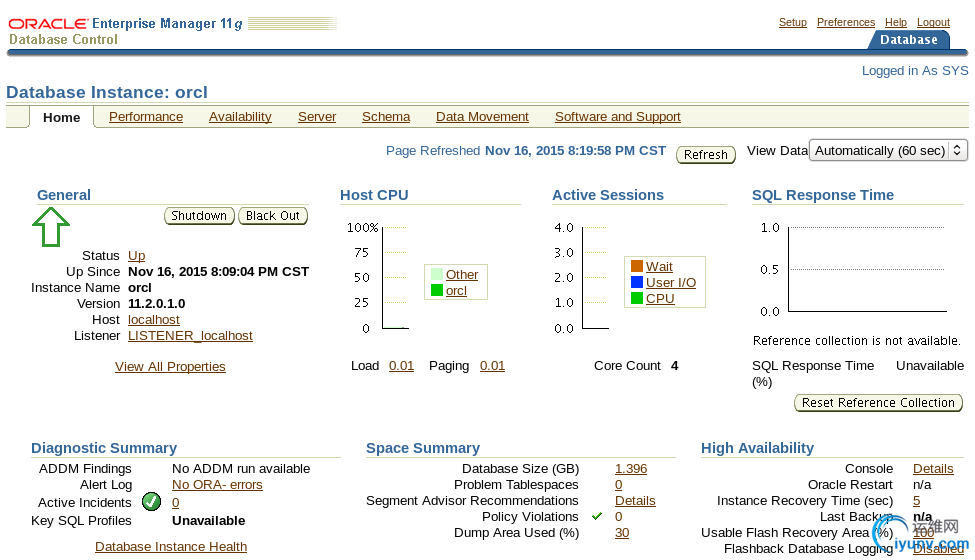This screenshot has height=560, width=975.
Task: Click the green checkmark next to Active Incidents
Action: pos(151,502)
